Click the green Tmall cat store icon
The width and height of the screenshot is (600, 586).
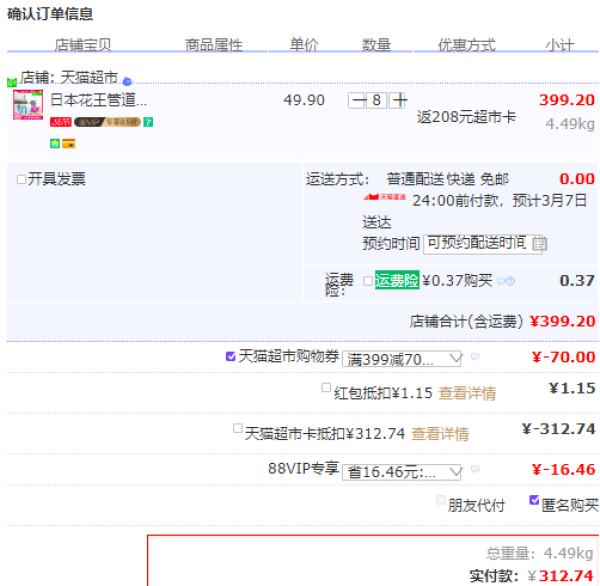pos(12,82)
